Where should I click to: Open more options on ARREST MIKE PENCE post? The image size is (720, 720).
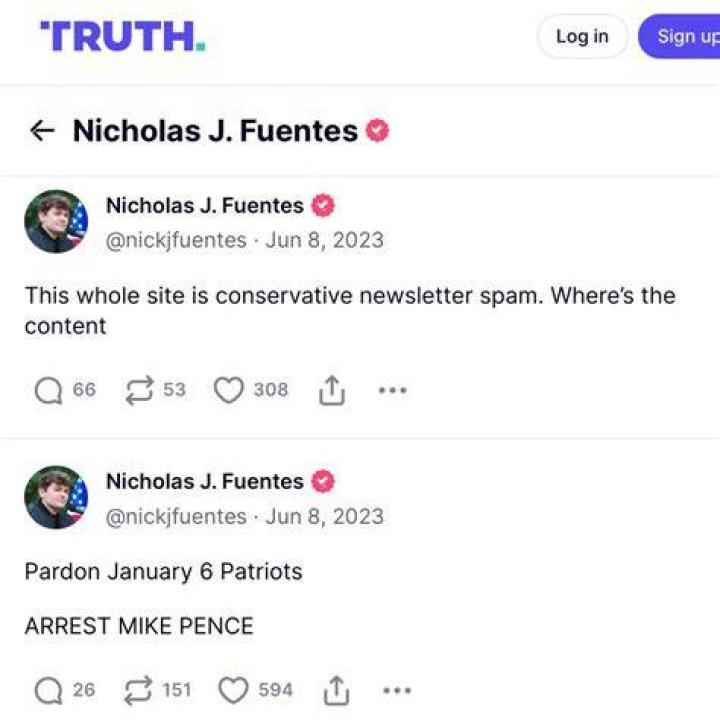(x=397, y=690)
